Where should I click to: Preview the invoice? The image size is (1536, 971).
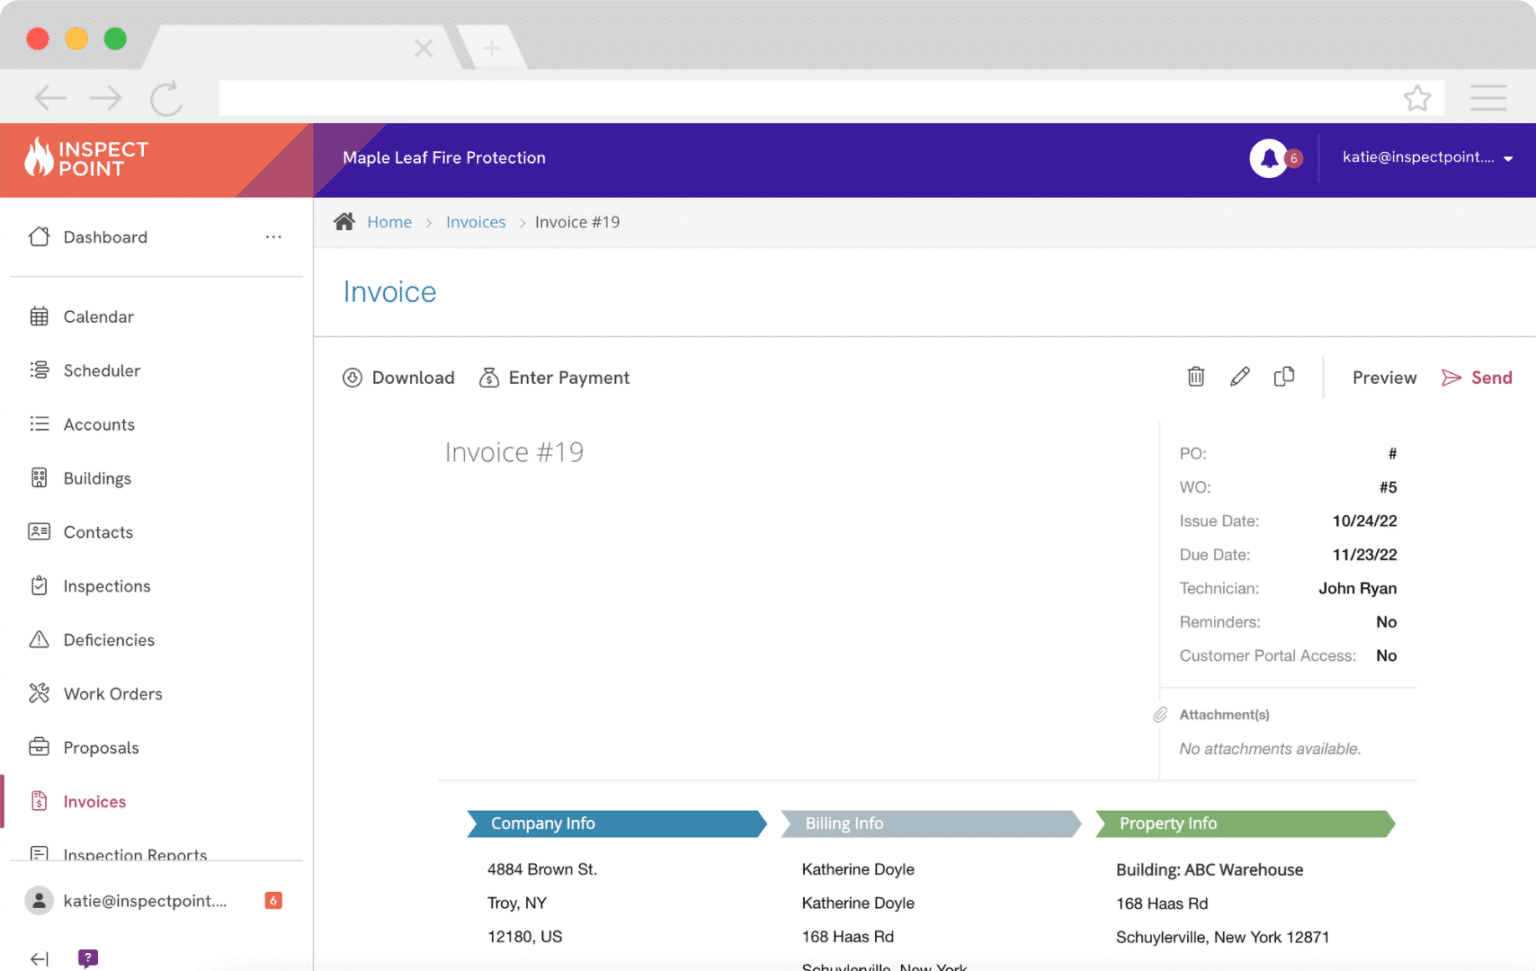tap(1384, 377)
